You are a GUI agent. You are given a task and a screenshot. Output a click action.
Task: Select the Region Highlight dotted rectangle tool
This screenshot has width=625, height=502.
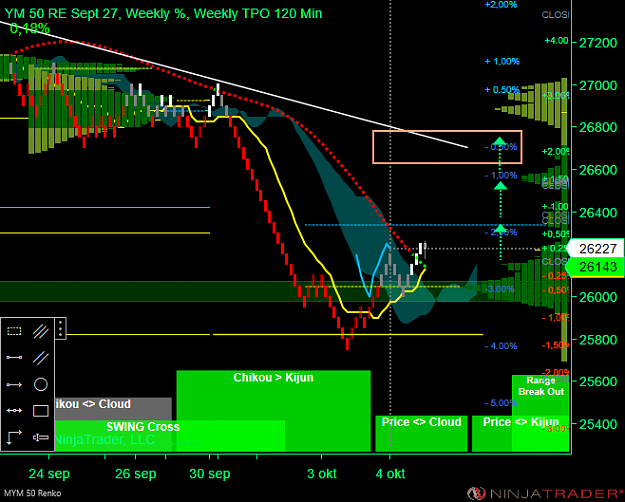[14, 331]
